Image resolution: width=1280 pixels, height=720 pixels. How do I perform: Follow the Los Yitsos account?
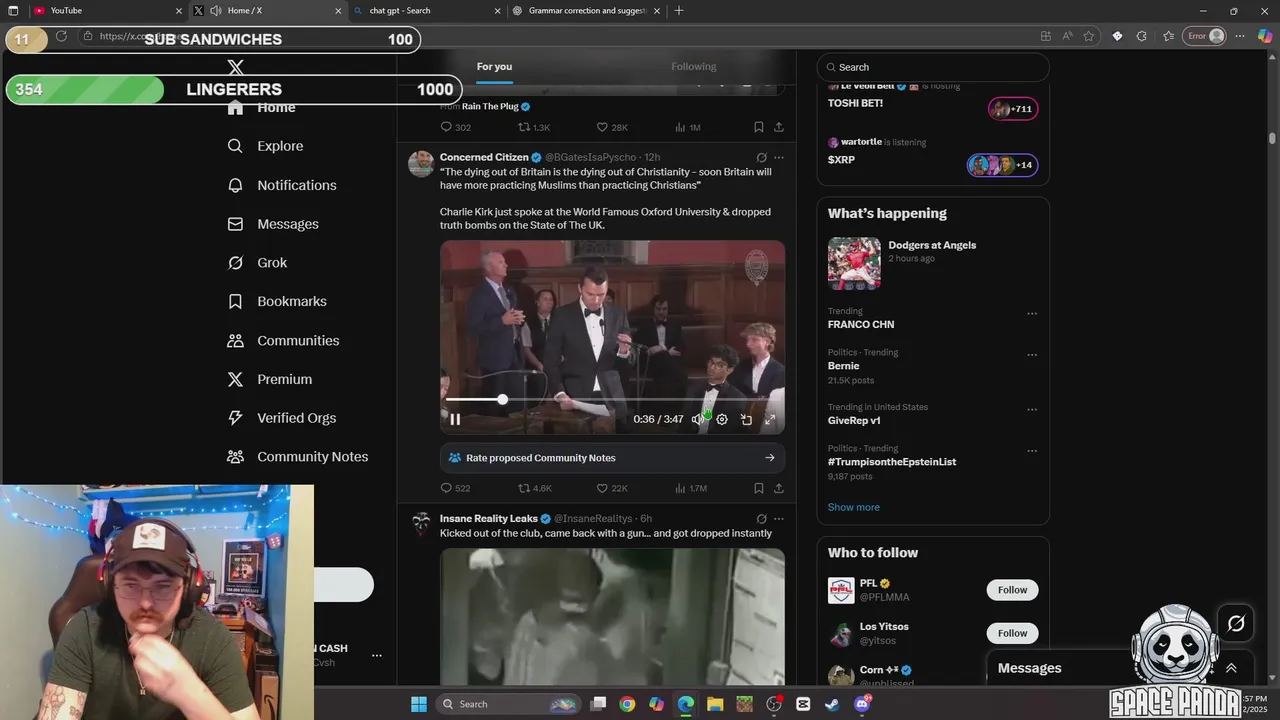pyautogui.click(x=1012, y=633)
